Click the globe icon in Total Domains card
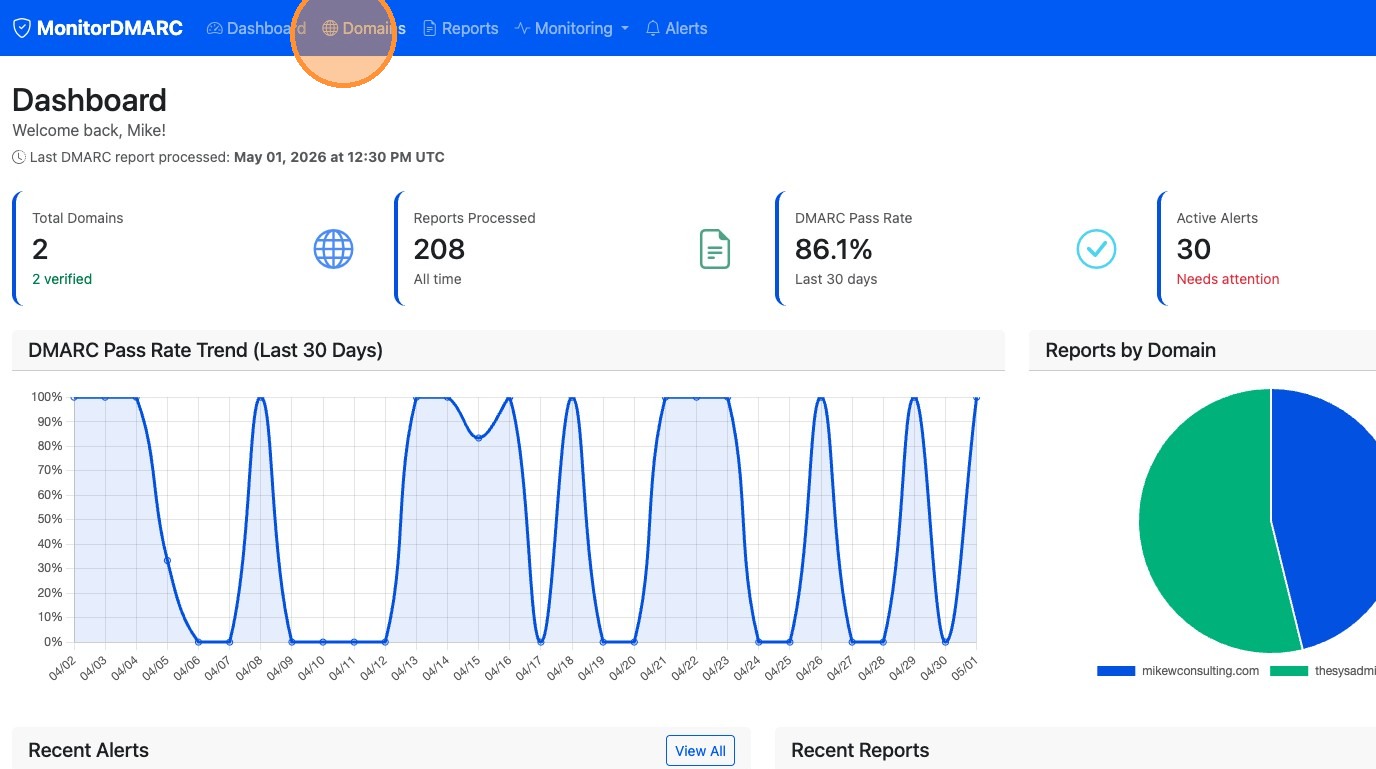This screenshot has height=769, width=1376. (334, 249)
